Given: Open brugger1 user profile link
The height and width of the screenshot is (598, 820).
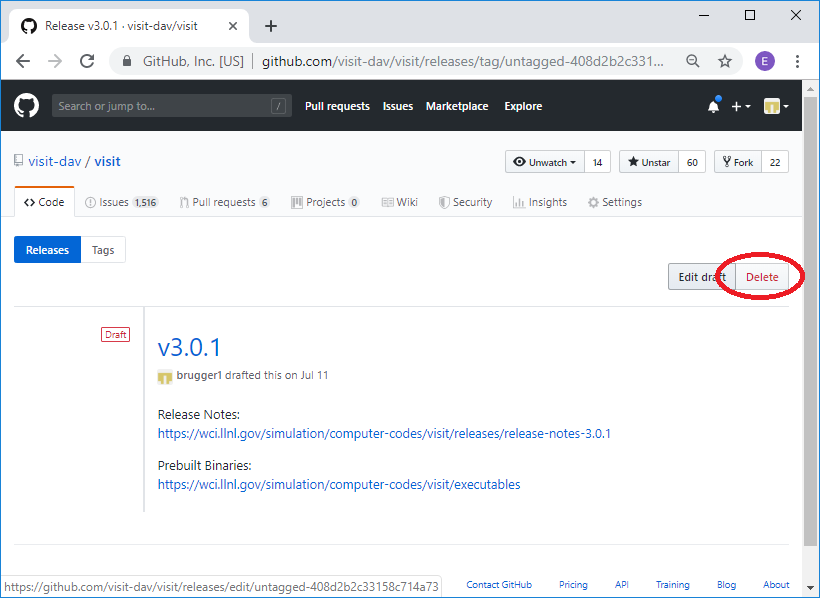Looking at the screenshot, I should (x=199, y=375).
